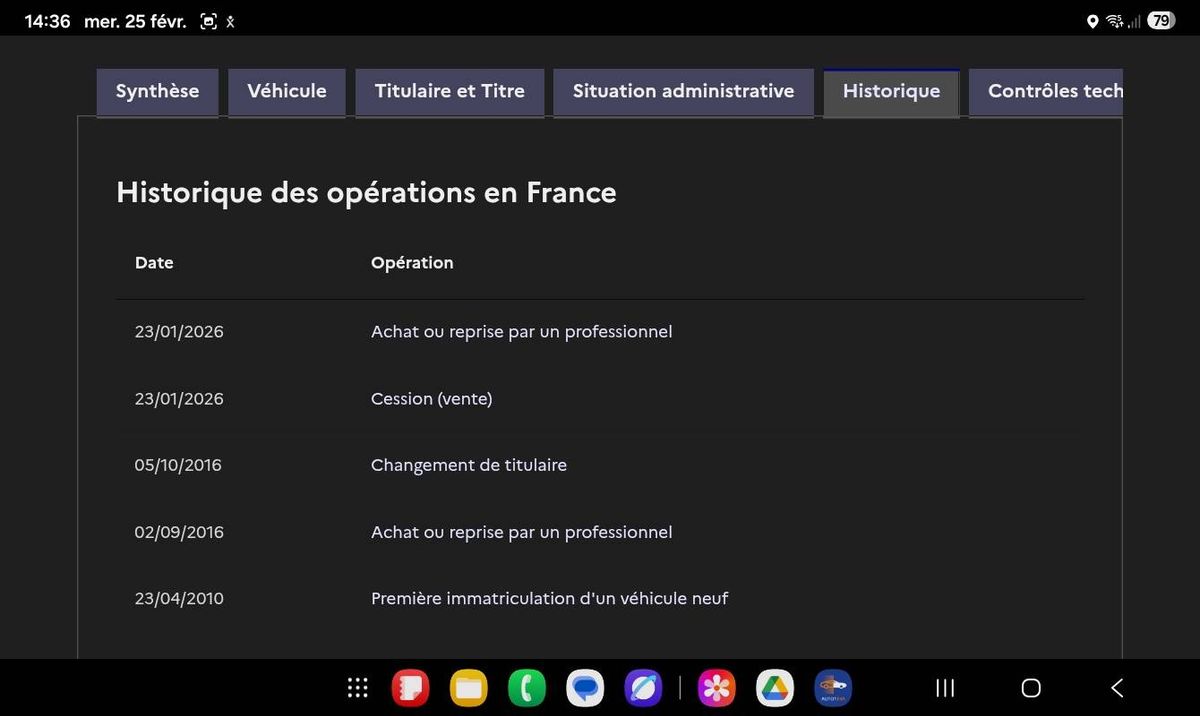
Task: Tap the home navigation button
Action: pyautogui.click(x=1031, y=688)
